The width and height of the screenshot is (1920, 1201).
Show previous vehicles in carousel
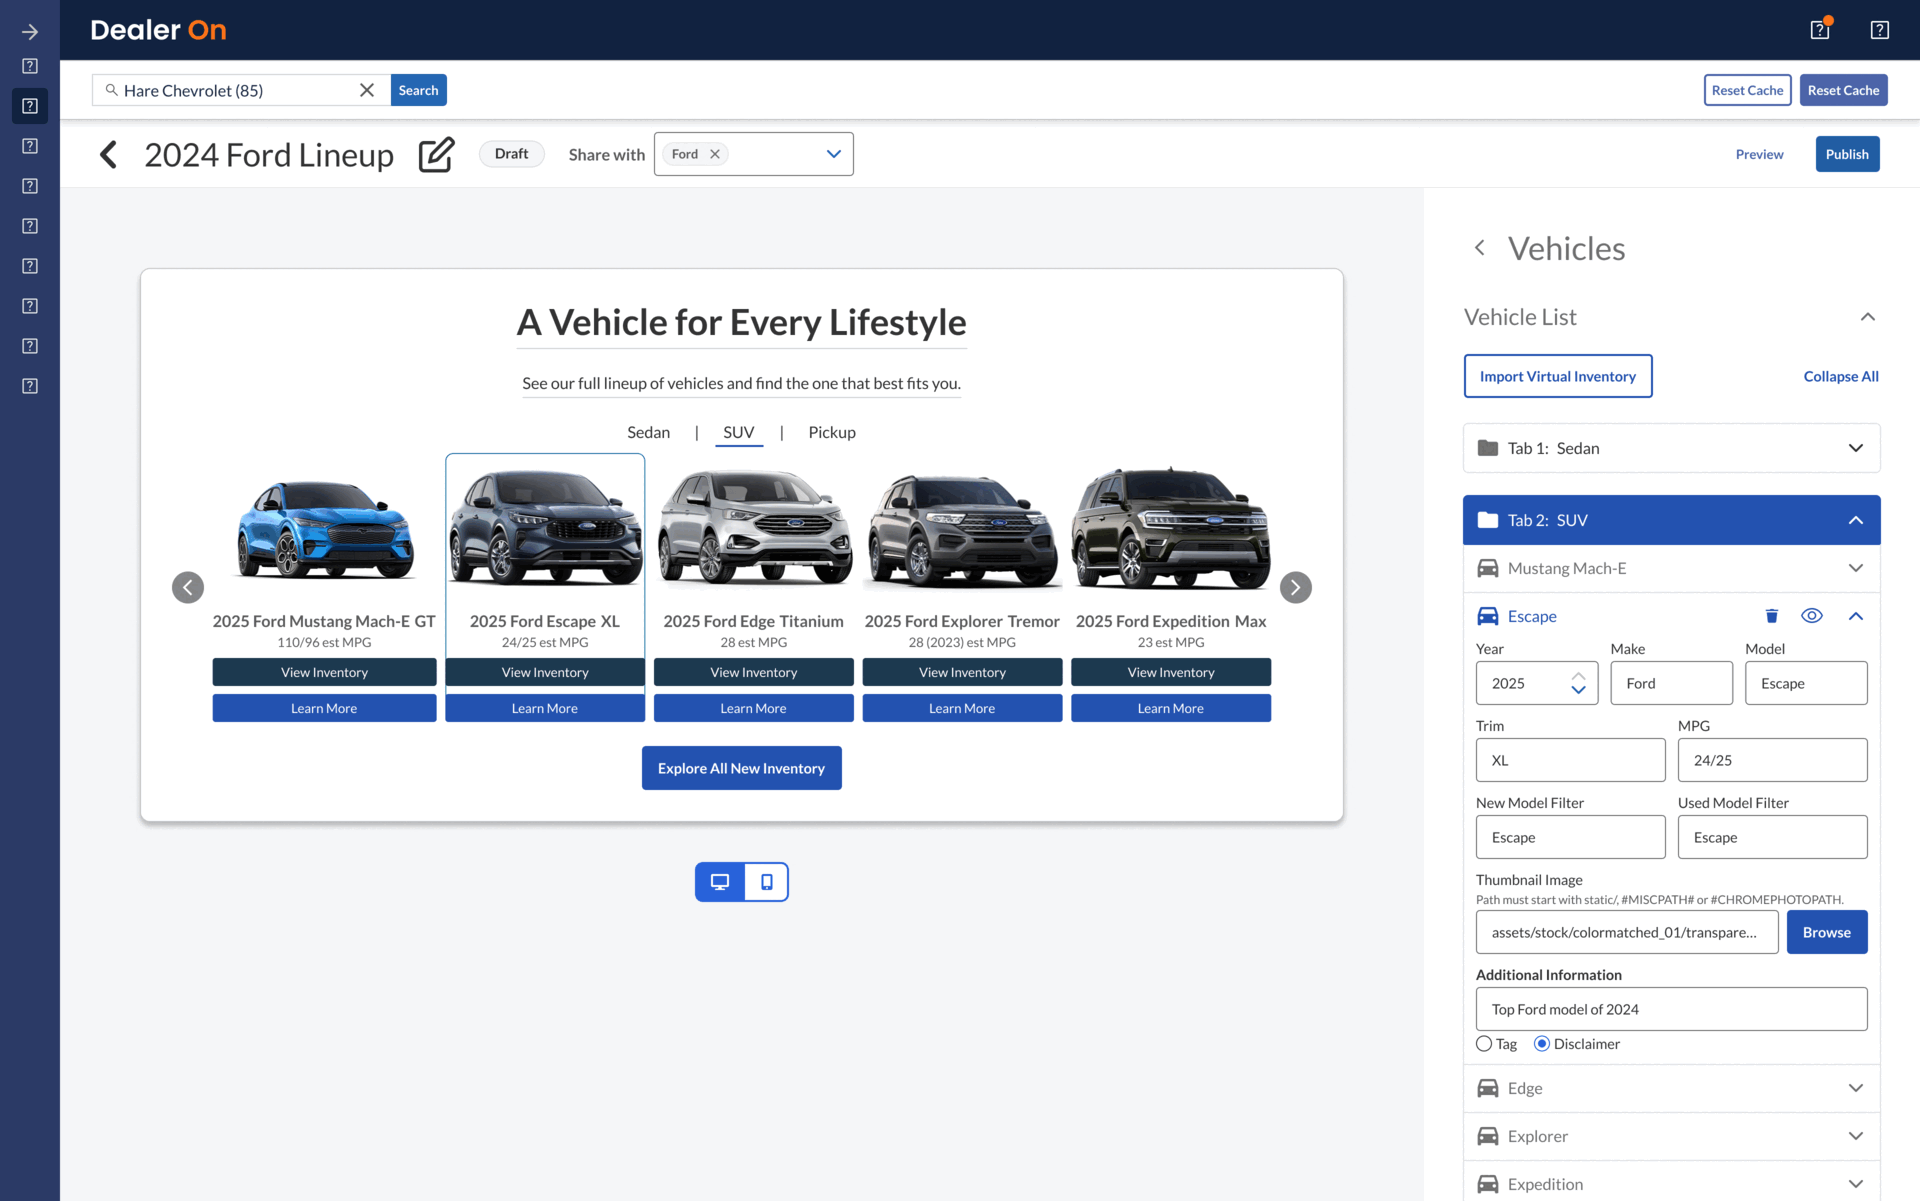coord(188,587)
